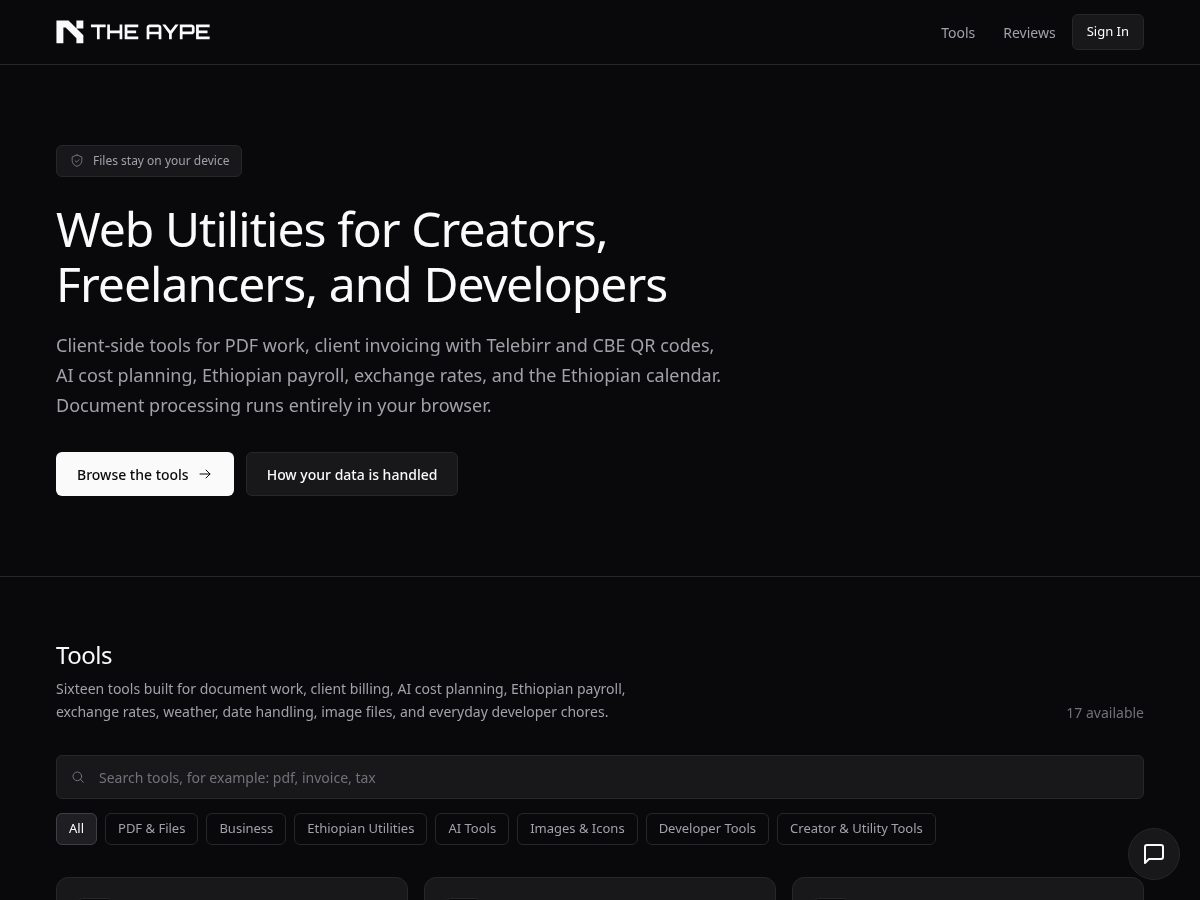Click the Files stay on your device badge
1200x900 pixels.
coord(149,161)
